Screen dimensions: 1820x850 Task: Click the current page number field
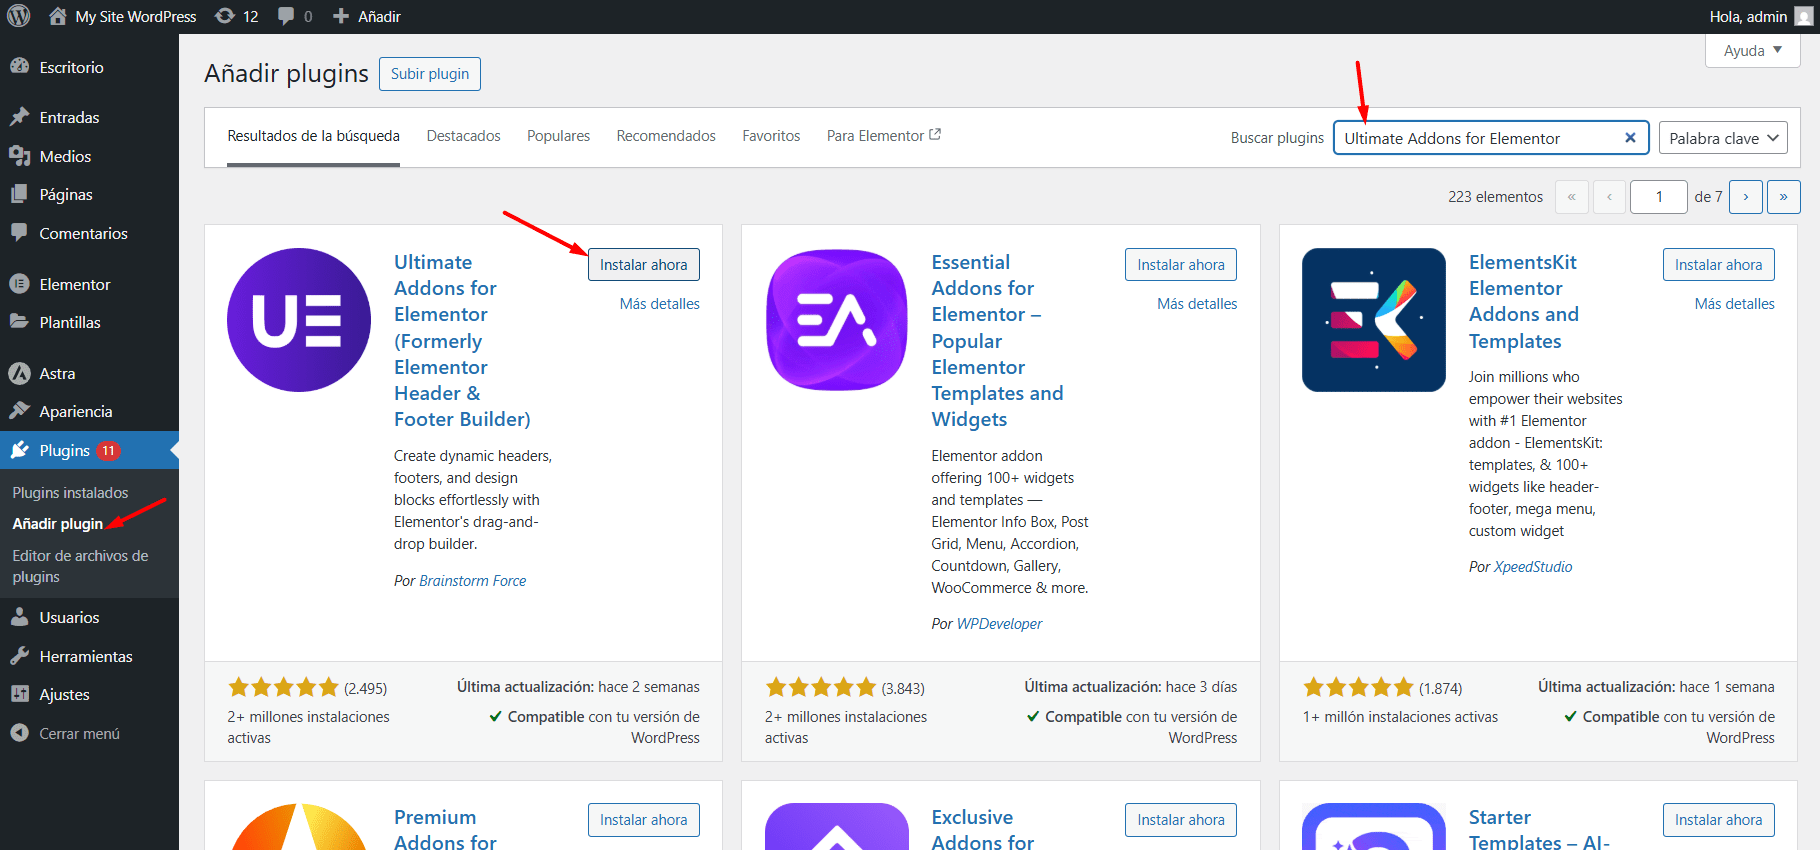click(x=1659, y=197)
